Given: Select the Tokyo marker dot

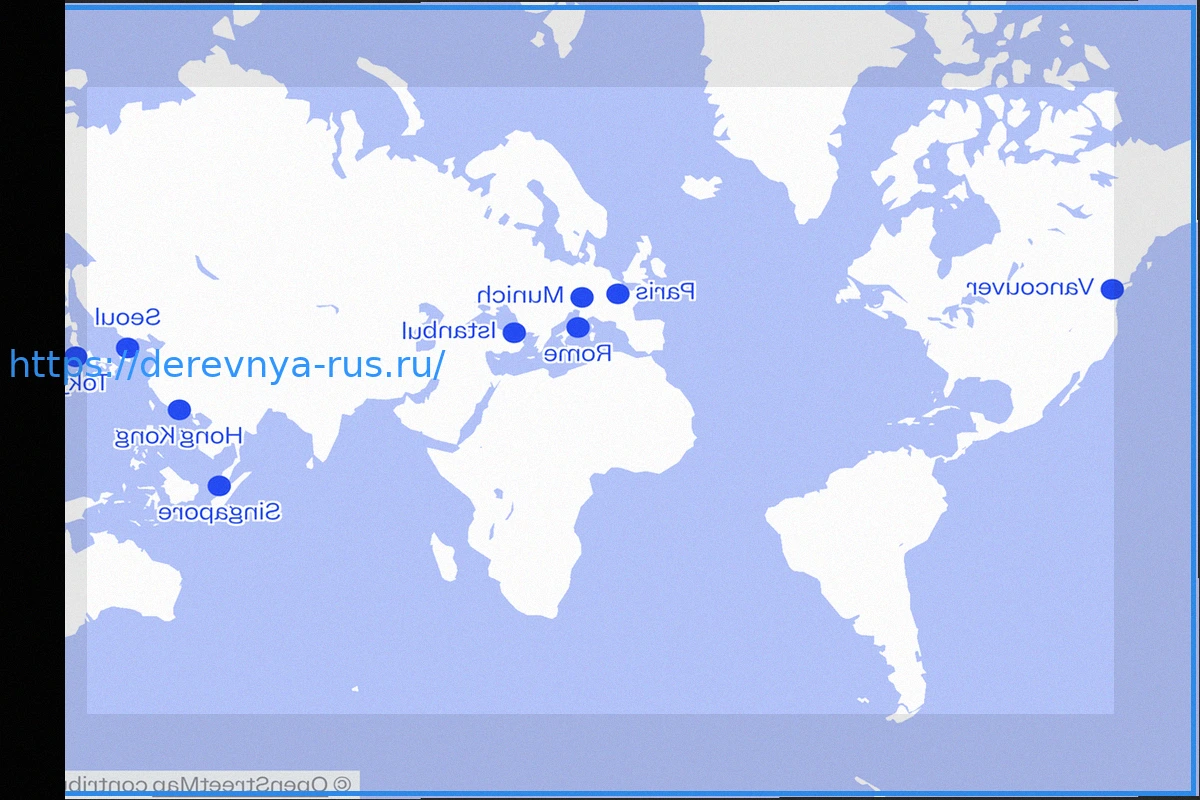Looking at the screenshot, I should 76,355.
